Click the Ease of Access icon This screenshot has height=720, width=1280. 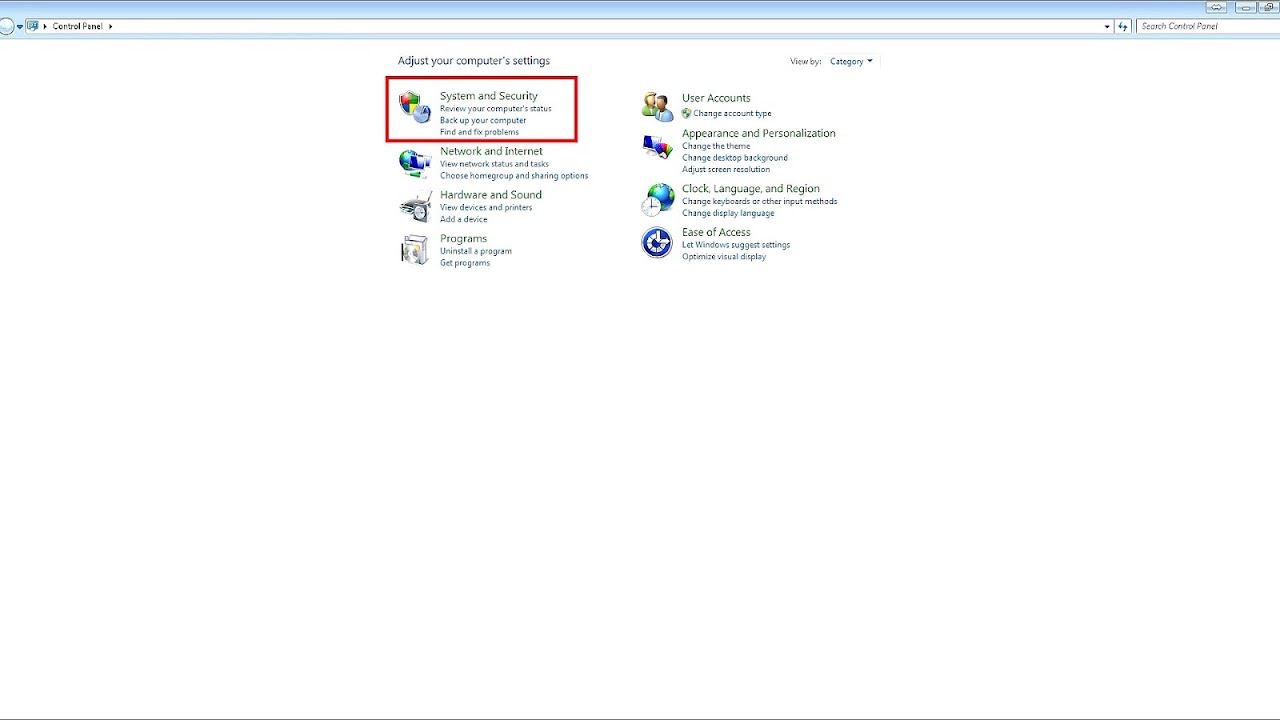pyautogui.click(x=657, y=243)
